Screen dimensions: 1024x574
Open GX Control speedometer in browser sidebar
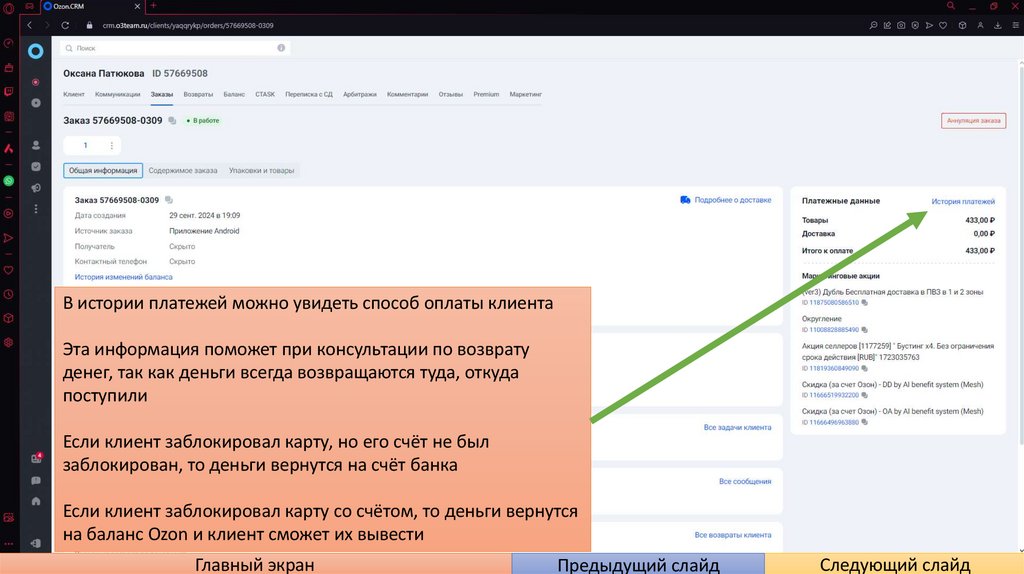pos(8,43)
